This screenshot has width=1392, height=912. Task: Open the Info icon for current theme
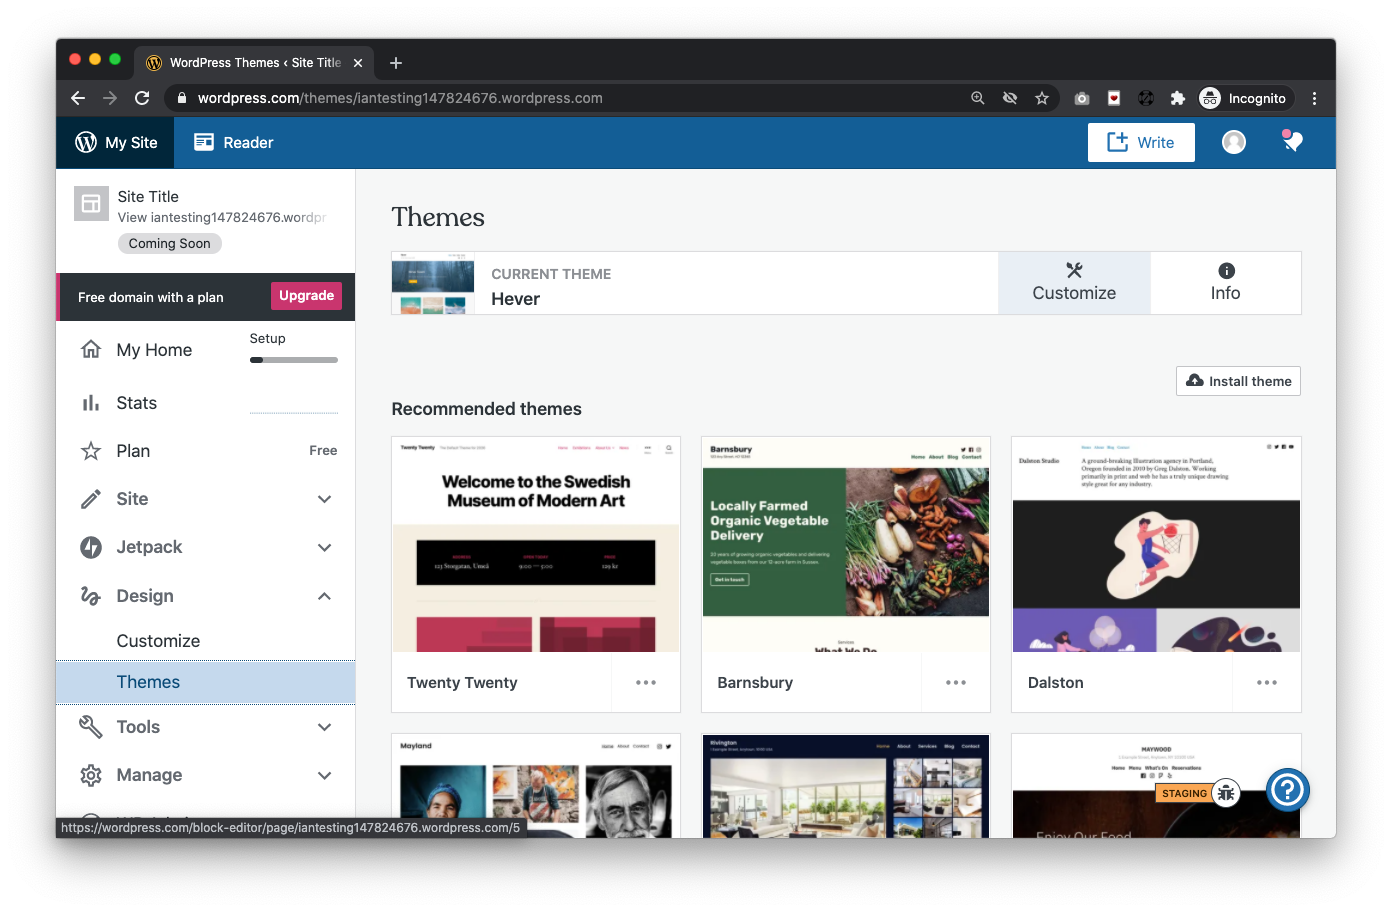1226,271
